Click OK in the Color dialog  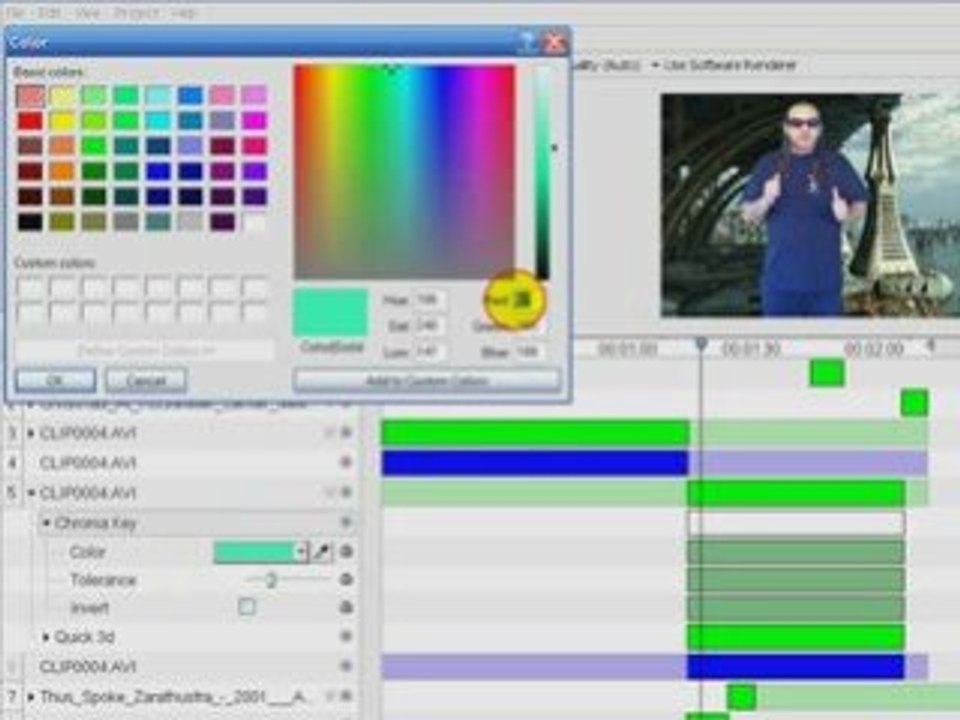(55, 380)
